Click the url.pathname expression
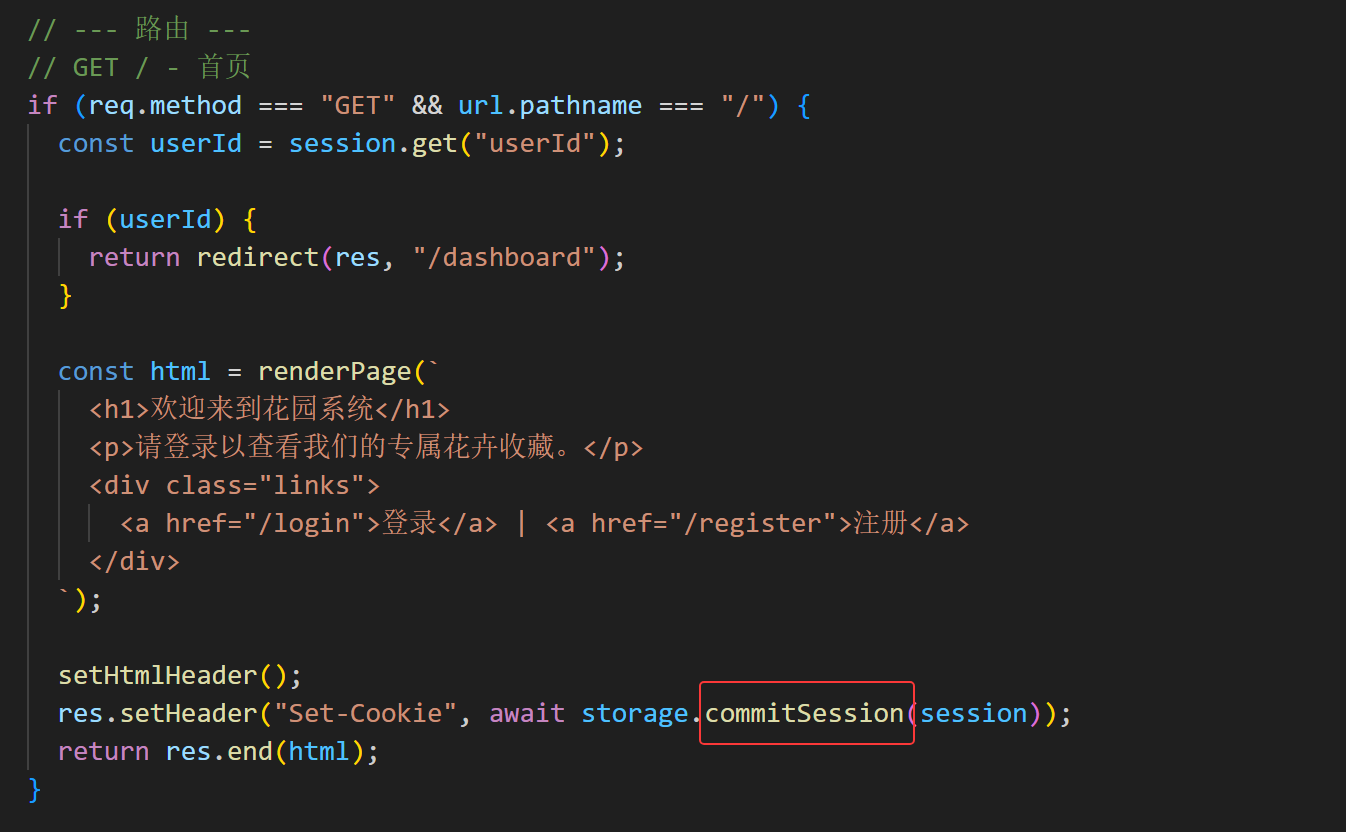 pyautogui.click(x=549, y=105)
